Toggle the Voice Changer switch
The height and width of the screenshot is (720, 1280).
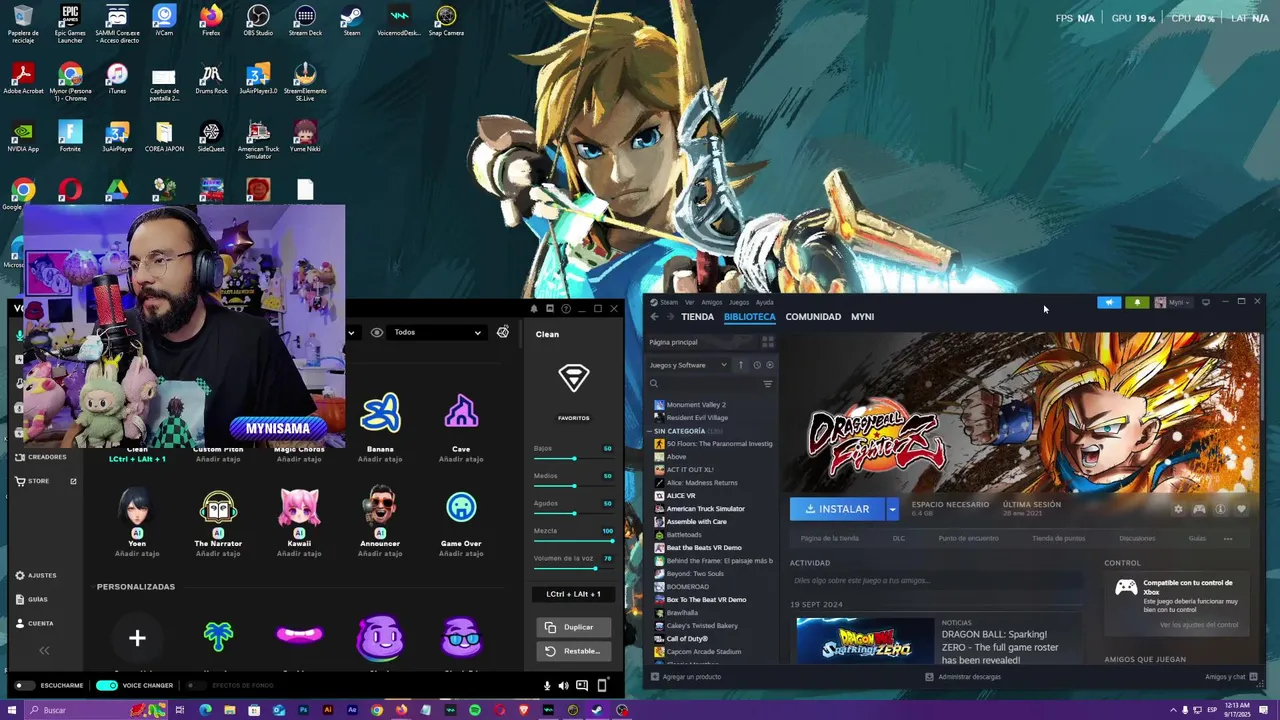click(107, 685)
